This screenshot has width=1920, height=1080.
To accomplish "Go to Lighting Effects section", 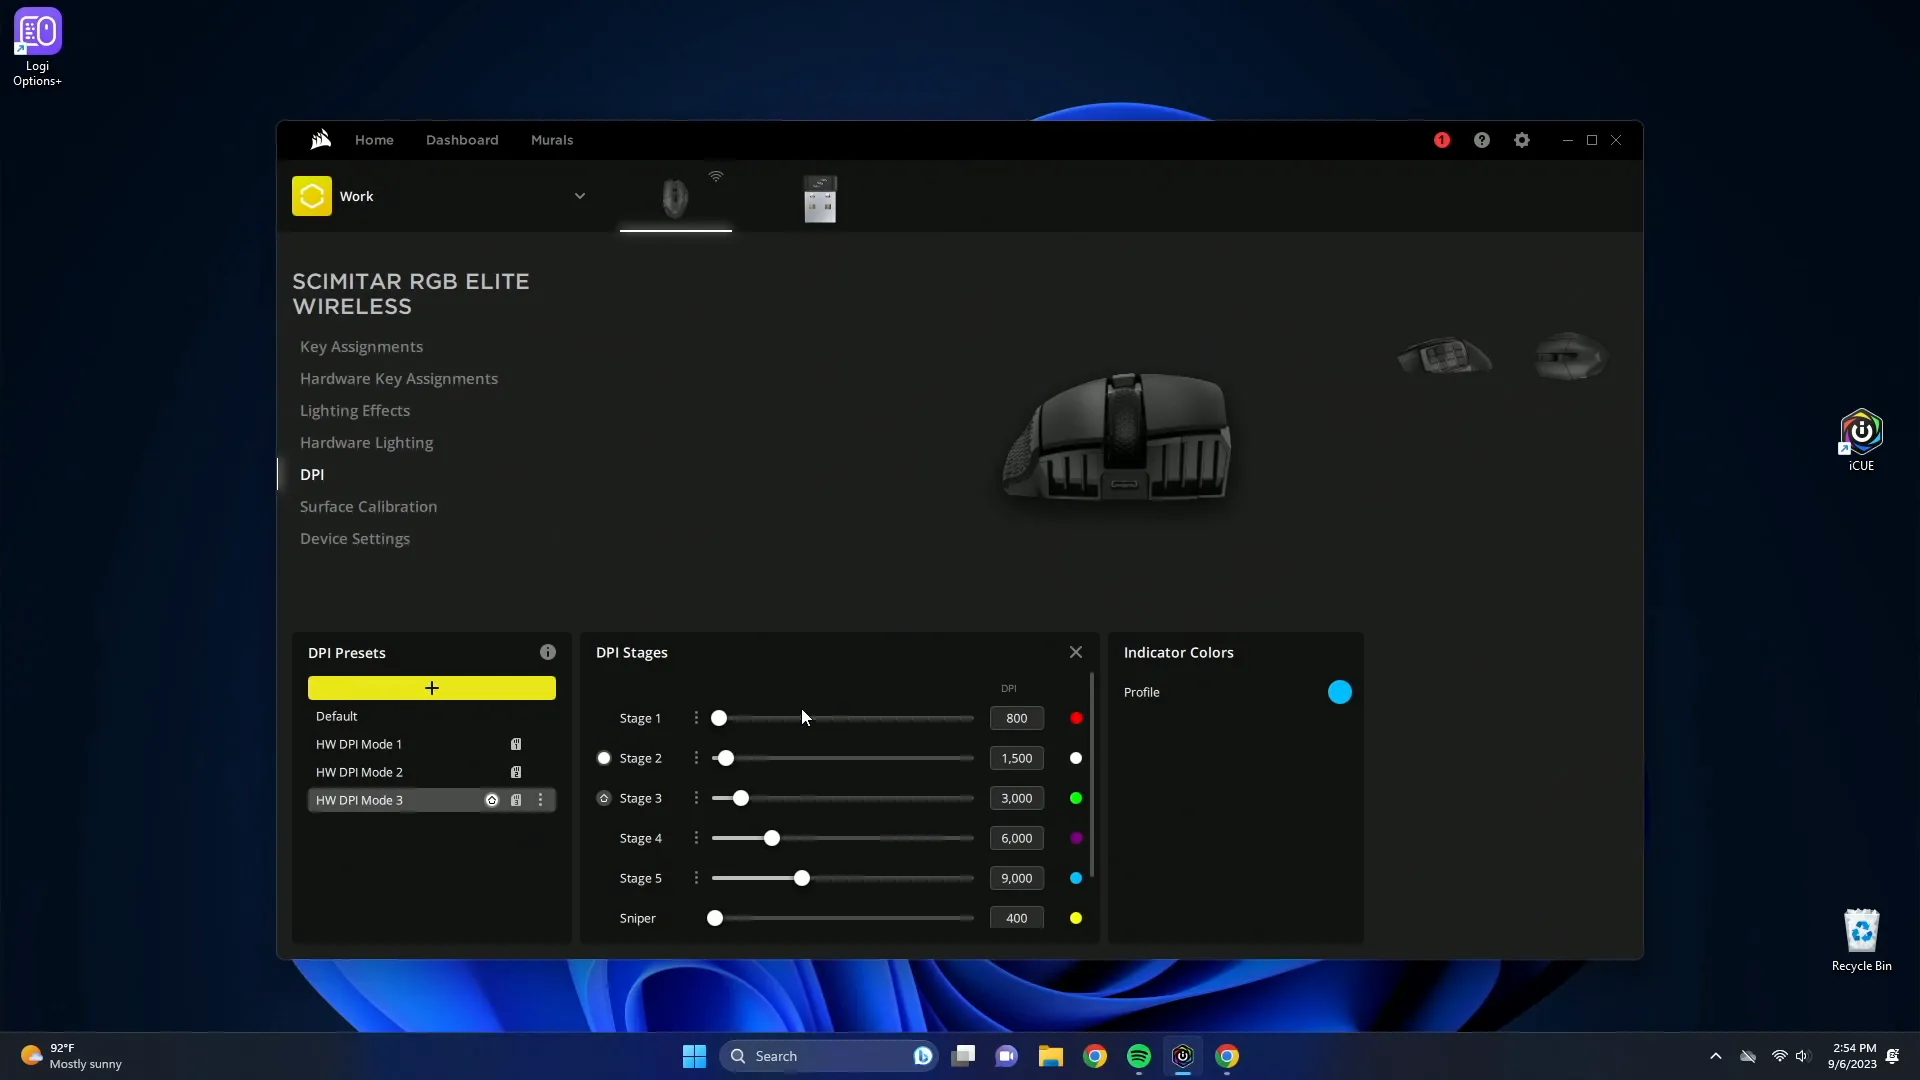I will (x=355, y=411).
